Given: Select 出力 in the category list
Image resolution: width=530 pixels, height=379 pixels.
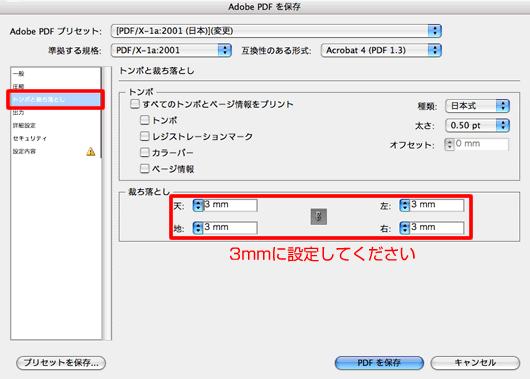Looking at the screenshot, I should pos(56,112).
